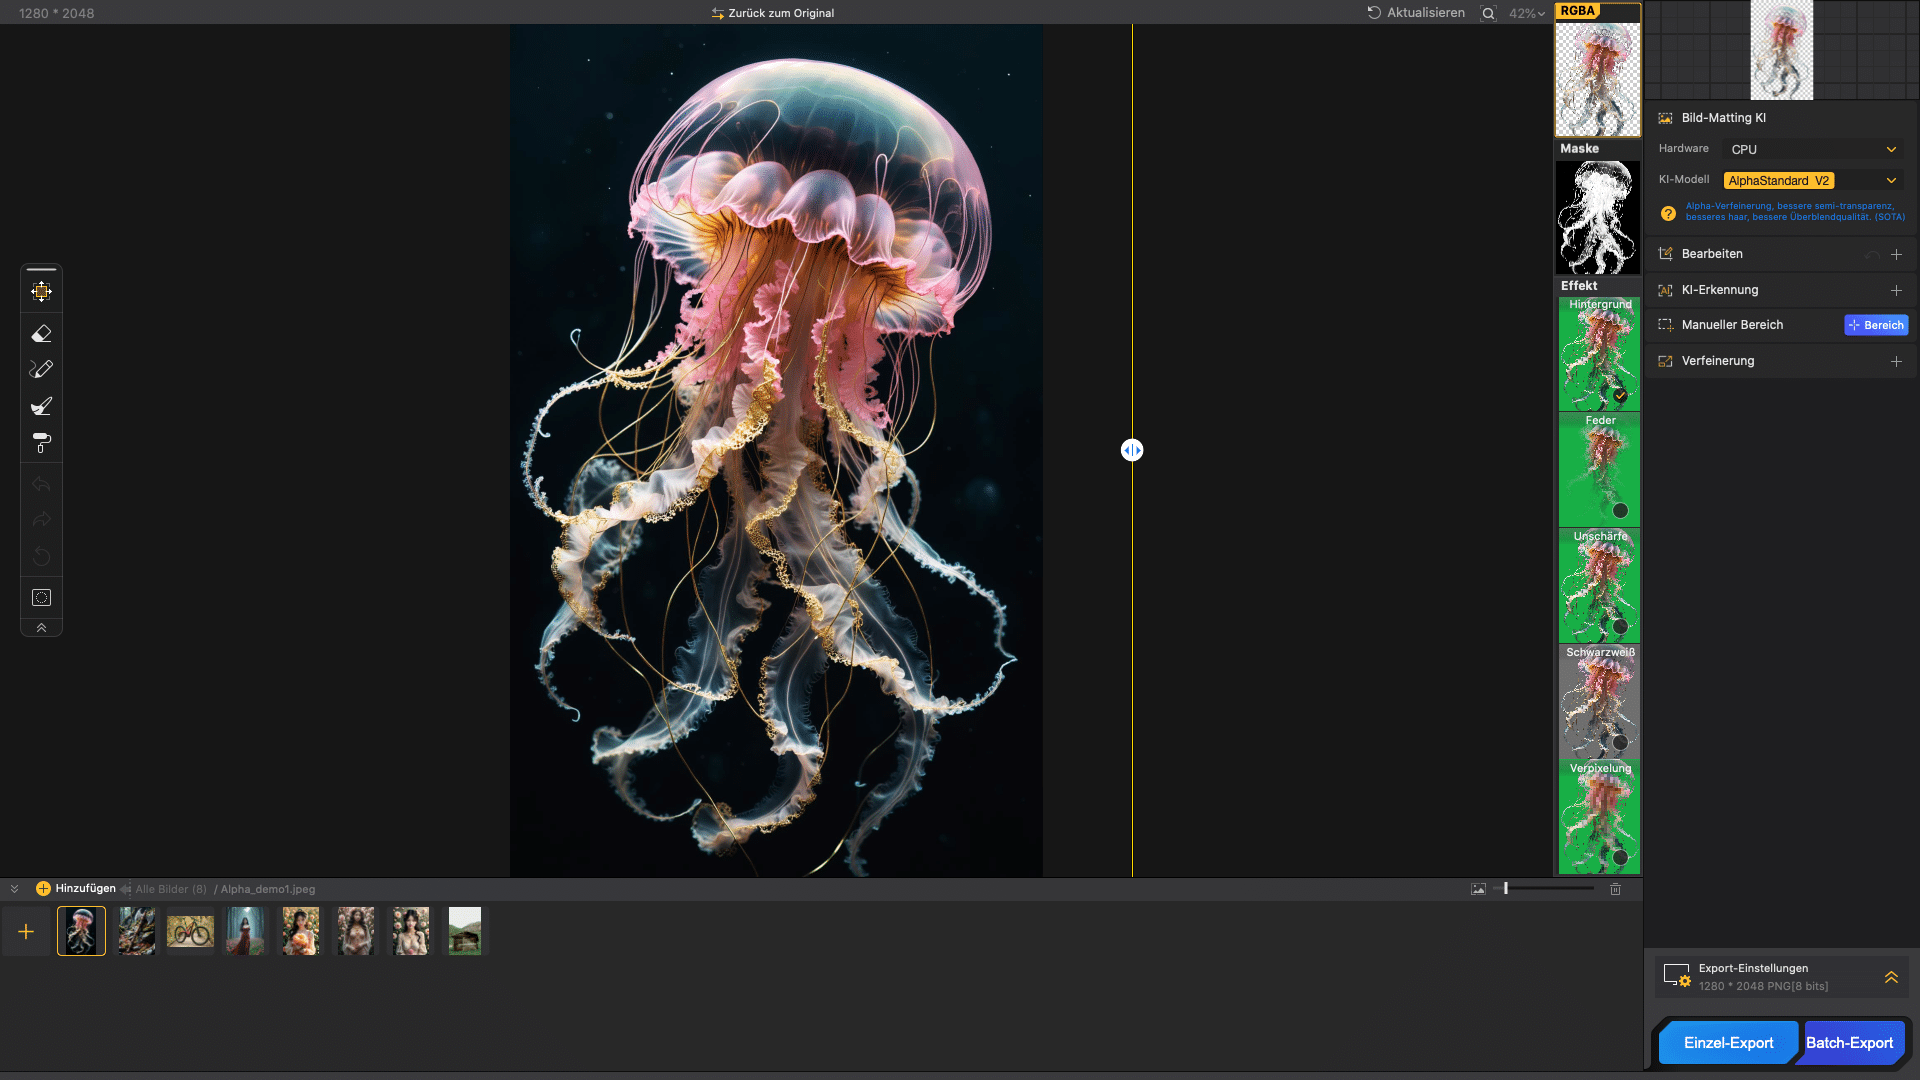Image resolution: width=1920 pixels, height=1080 pixels.
Task: Select the Eraser tool
Action: click(41, 333)
